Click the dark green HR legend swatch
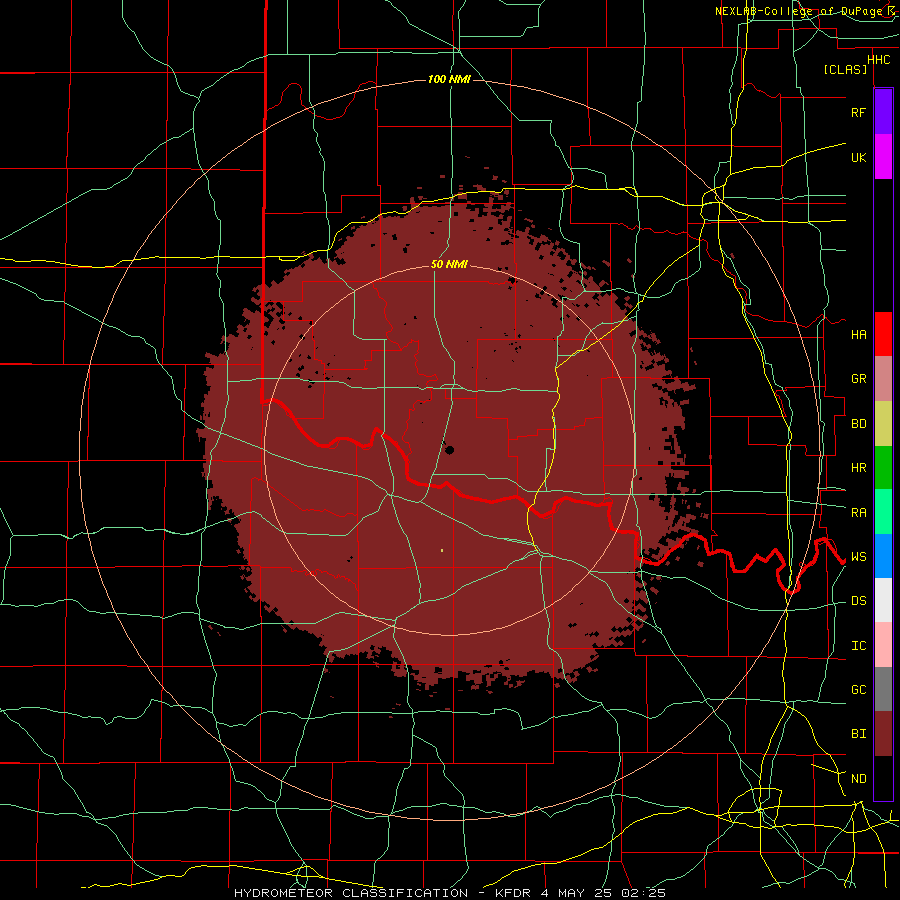Image resolution: width=900 pixels, height=900 pixels. pyautogui.click(x=883, y=468)
